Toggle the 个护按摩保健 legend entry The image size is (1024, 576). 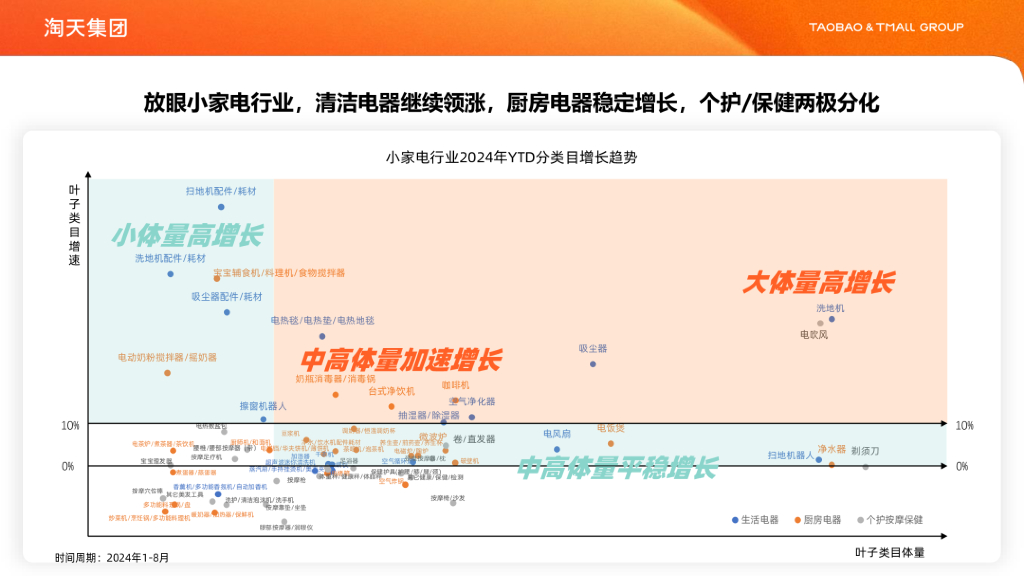pyautogui.click(x=890, y=520)
